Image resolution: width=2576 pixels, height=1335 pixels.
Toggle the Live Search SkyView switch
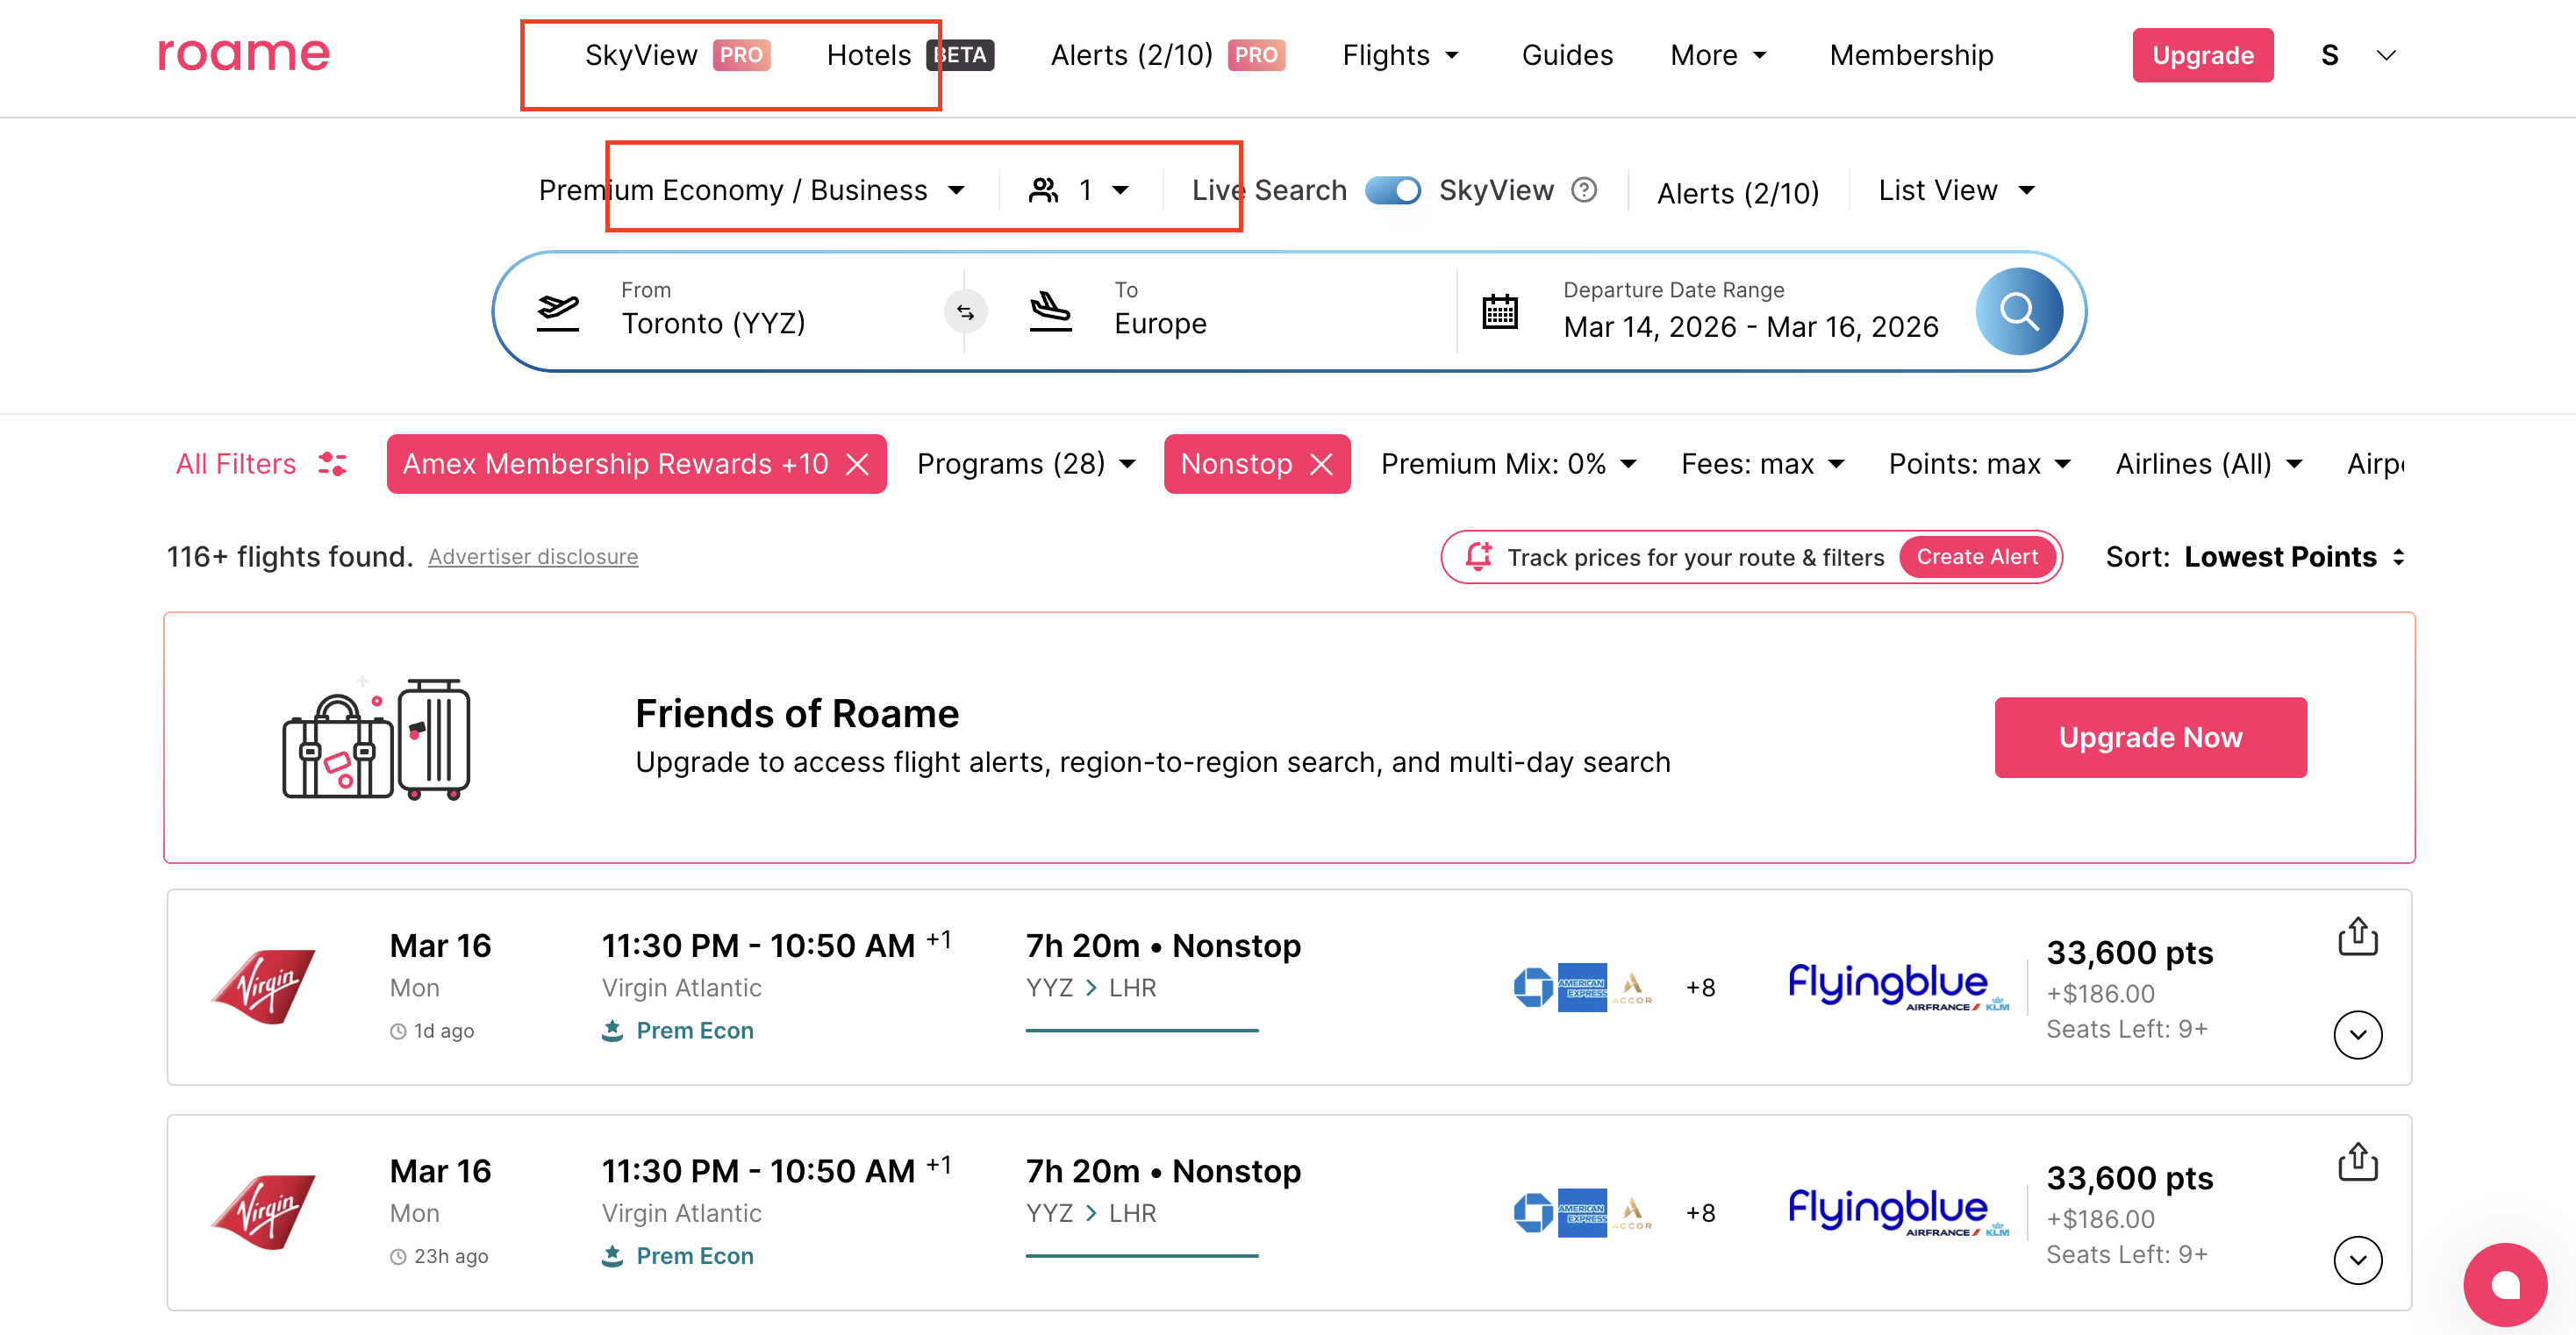[1393, 190]
